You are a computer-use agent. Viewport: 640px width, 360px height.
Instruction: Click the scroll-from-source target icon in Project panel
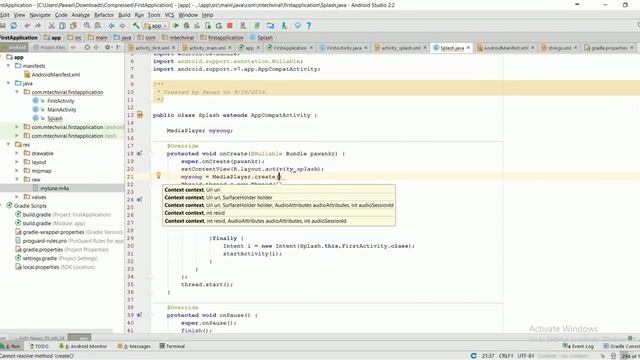(x=87, y=47)
